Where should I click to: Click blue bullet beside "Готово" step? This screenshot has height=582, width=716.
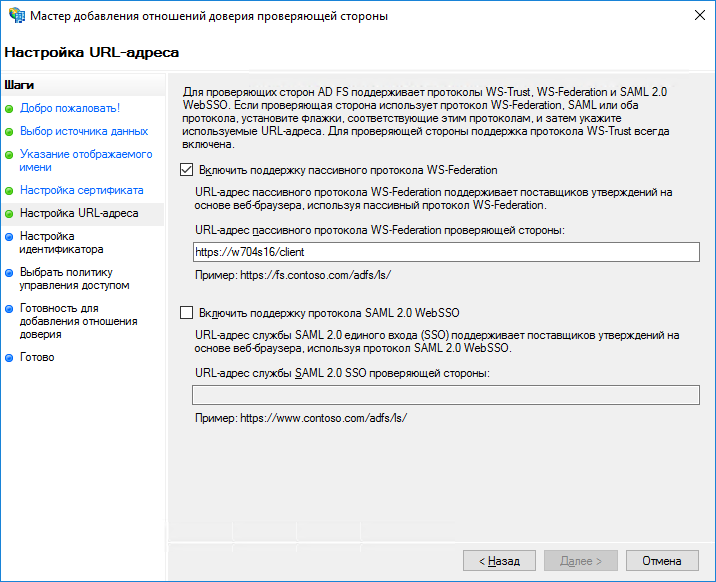pyautogui.click(x=10, y=358)
